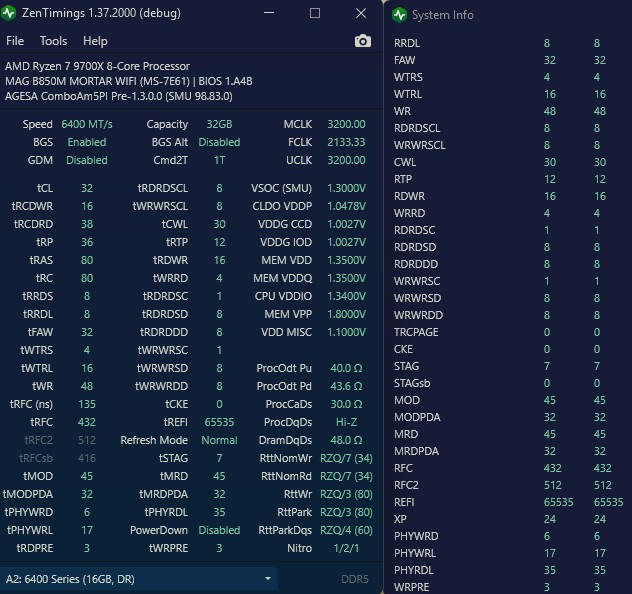Maximize the ZenTimings window

(315, 13)
